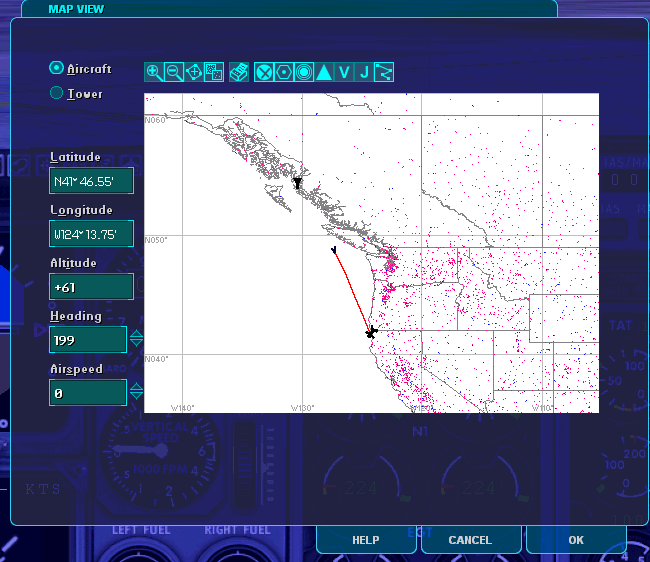Viewport: 650px width, 562px height.
Task: Click the tower marker on the map
Action: (x=297, y=183)
